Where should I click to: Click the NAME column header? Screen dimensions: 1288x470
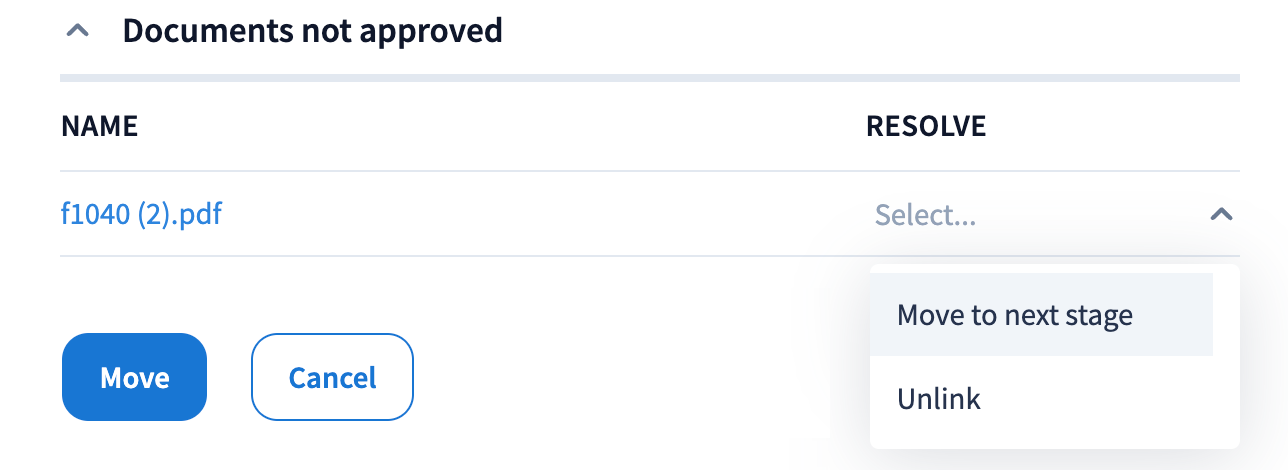point(100,126)
